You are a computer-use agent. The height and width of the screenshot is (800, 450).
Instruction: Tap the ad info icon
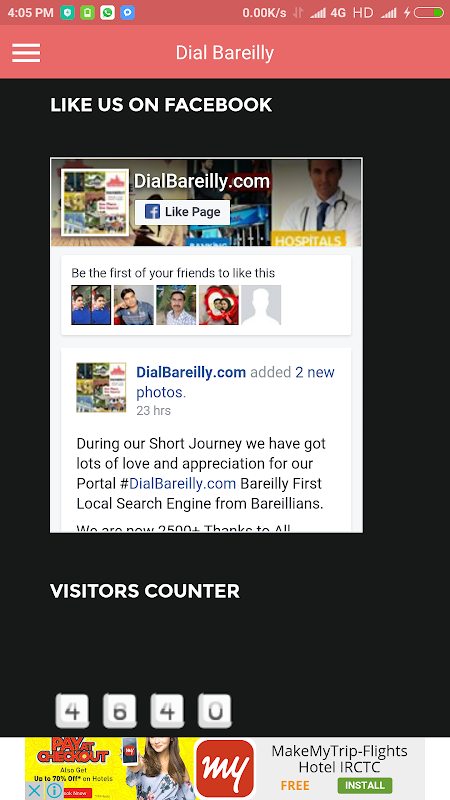click(54, 791)
